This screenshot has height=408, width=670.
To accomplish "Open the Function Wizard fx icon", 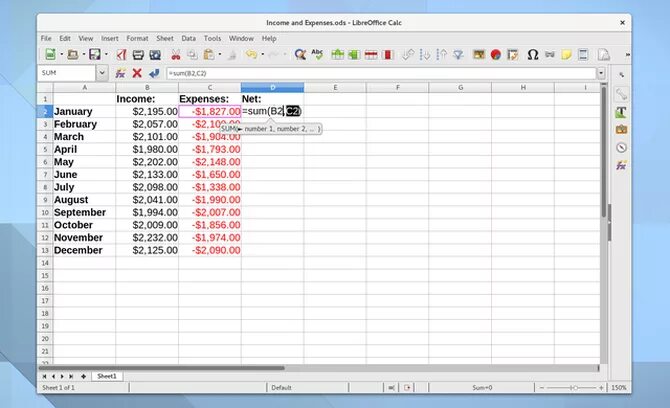I will [120, 73].
